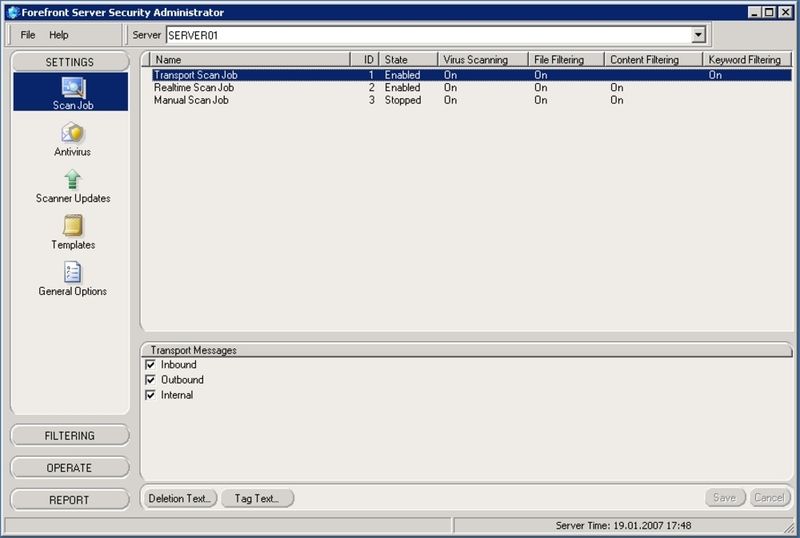
Task: Click the Forefront shield icon in title bar
Action: [14, 12]
